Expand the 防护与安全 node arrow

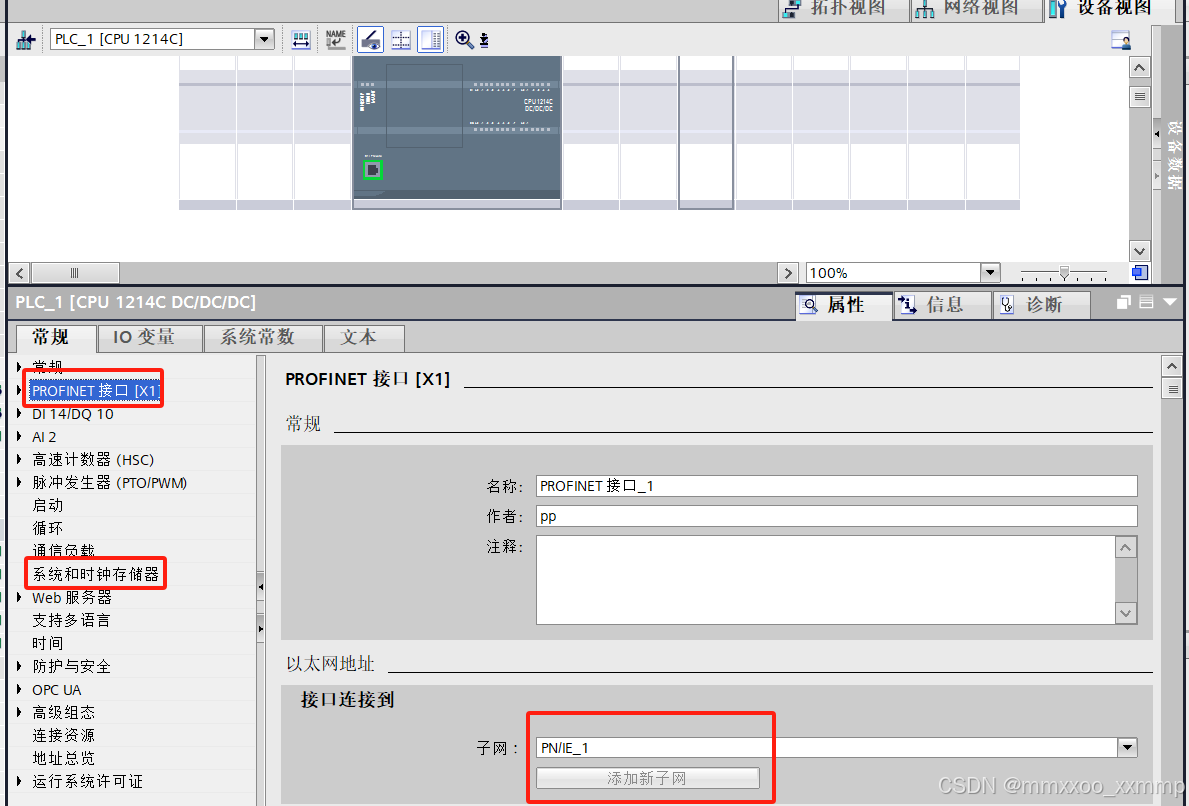coord(19,666)
